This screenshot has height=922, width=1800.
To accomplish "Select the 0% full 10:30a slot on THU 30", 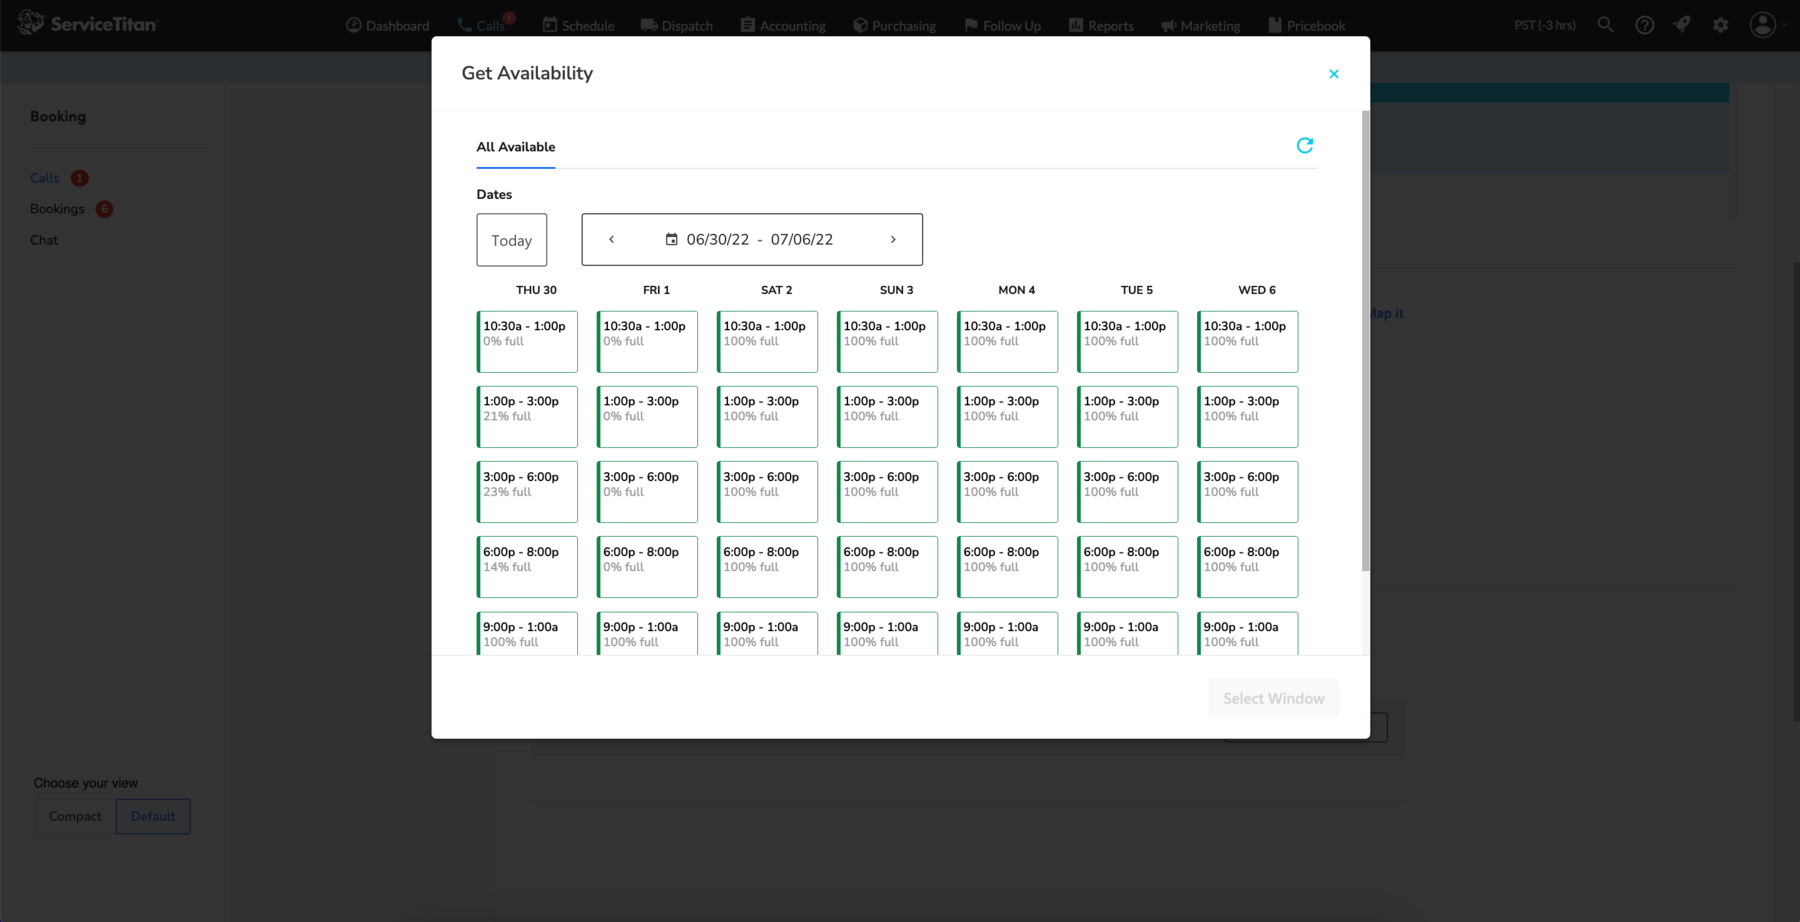I will click(527, 341).
